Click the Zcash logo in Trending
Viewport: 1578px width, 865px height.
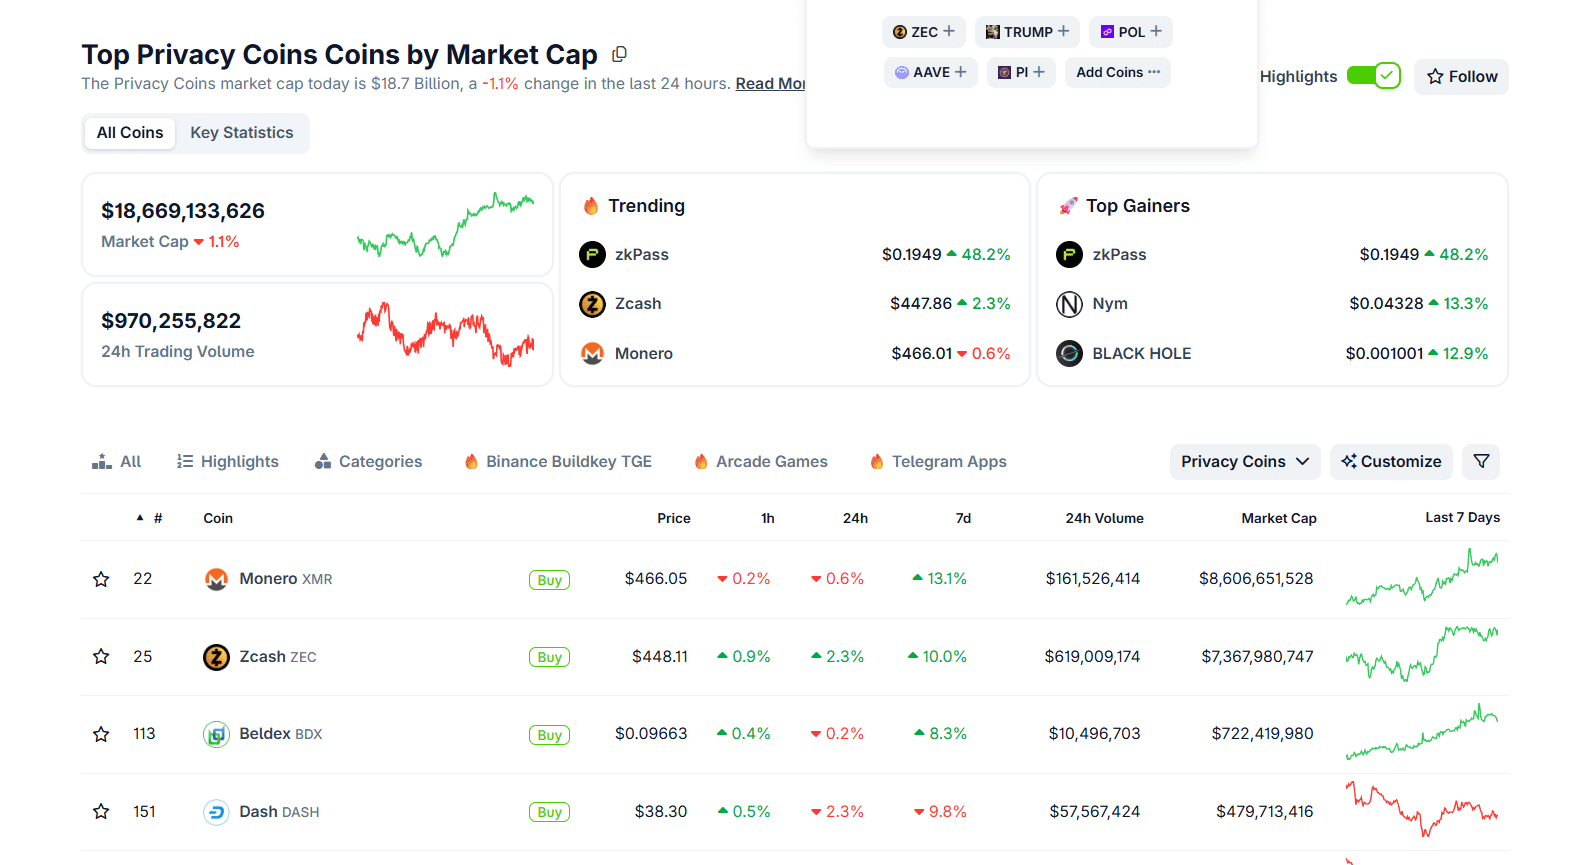point(592,304)
